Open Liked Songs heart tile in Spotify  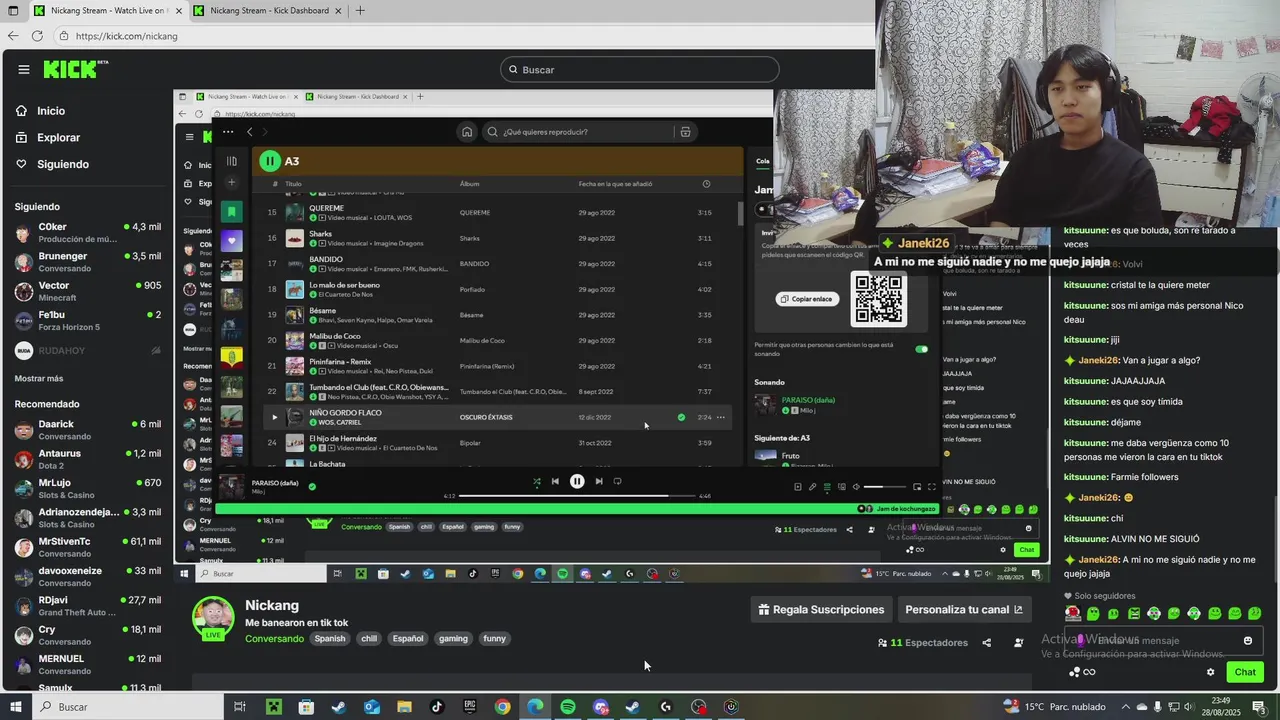(231, 240)
